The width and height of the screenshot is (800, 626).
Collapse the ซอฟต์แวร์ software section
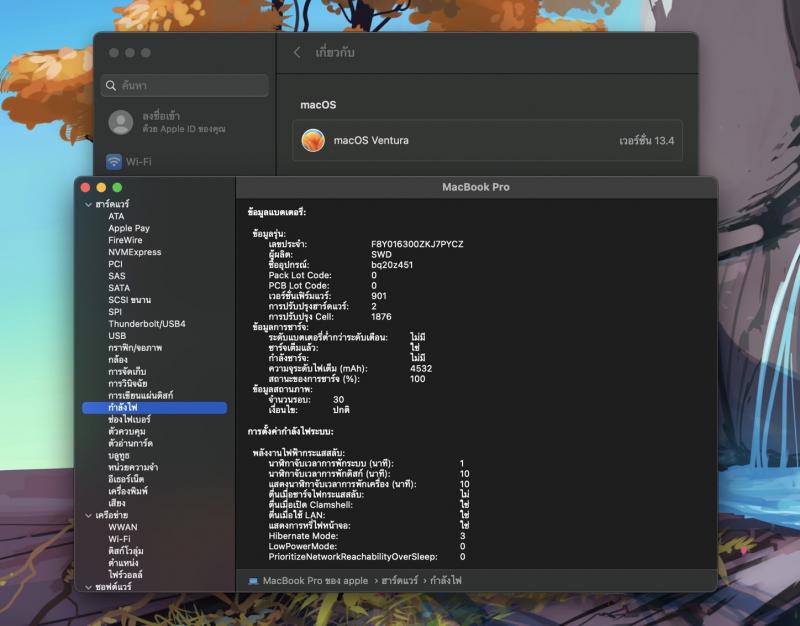[x=87, y=587]
